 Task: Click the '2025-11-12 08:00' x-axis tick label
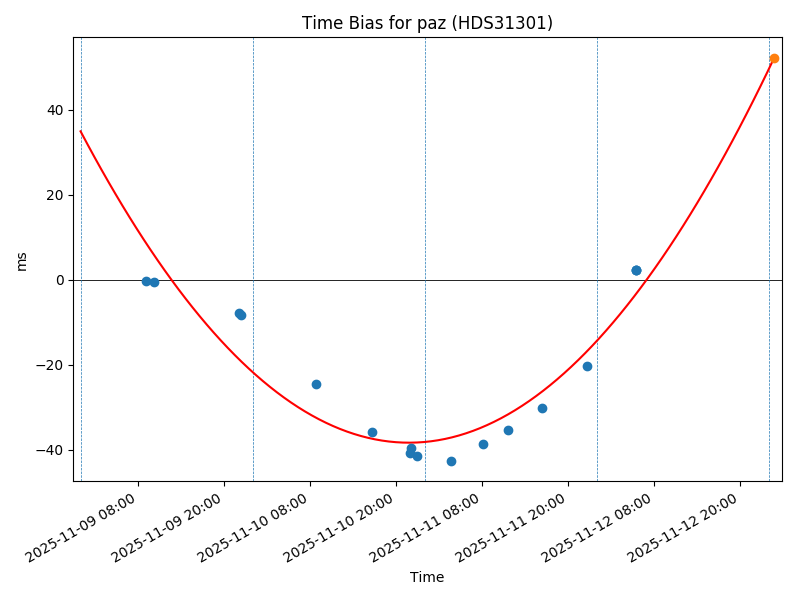point(600,525)
